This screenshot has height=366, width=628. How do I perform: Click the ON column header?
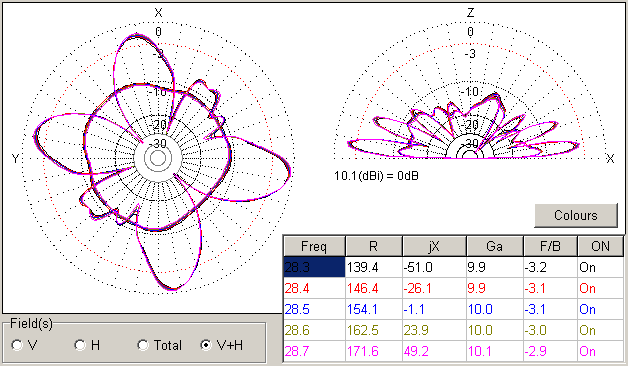[x=600, y=246]
